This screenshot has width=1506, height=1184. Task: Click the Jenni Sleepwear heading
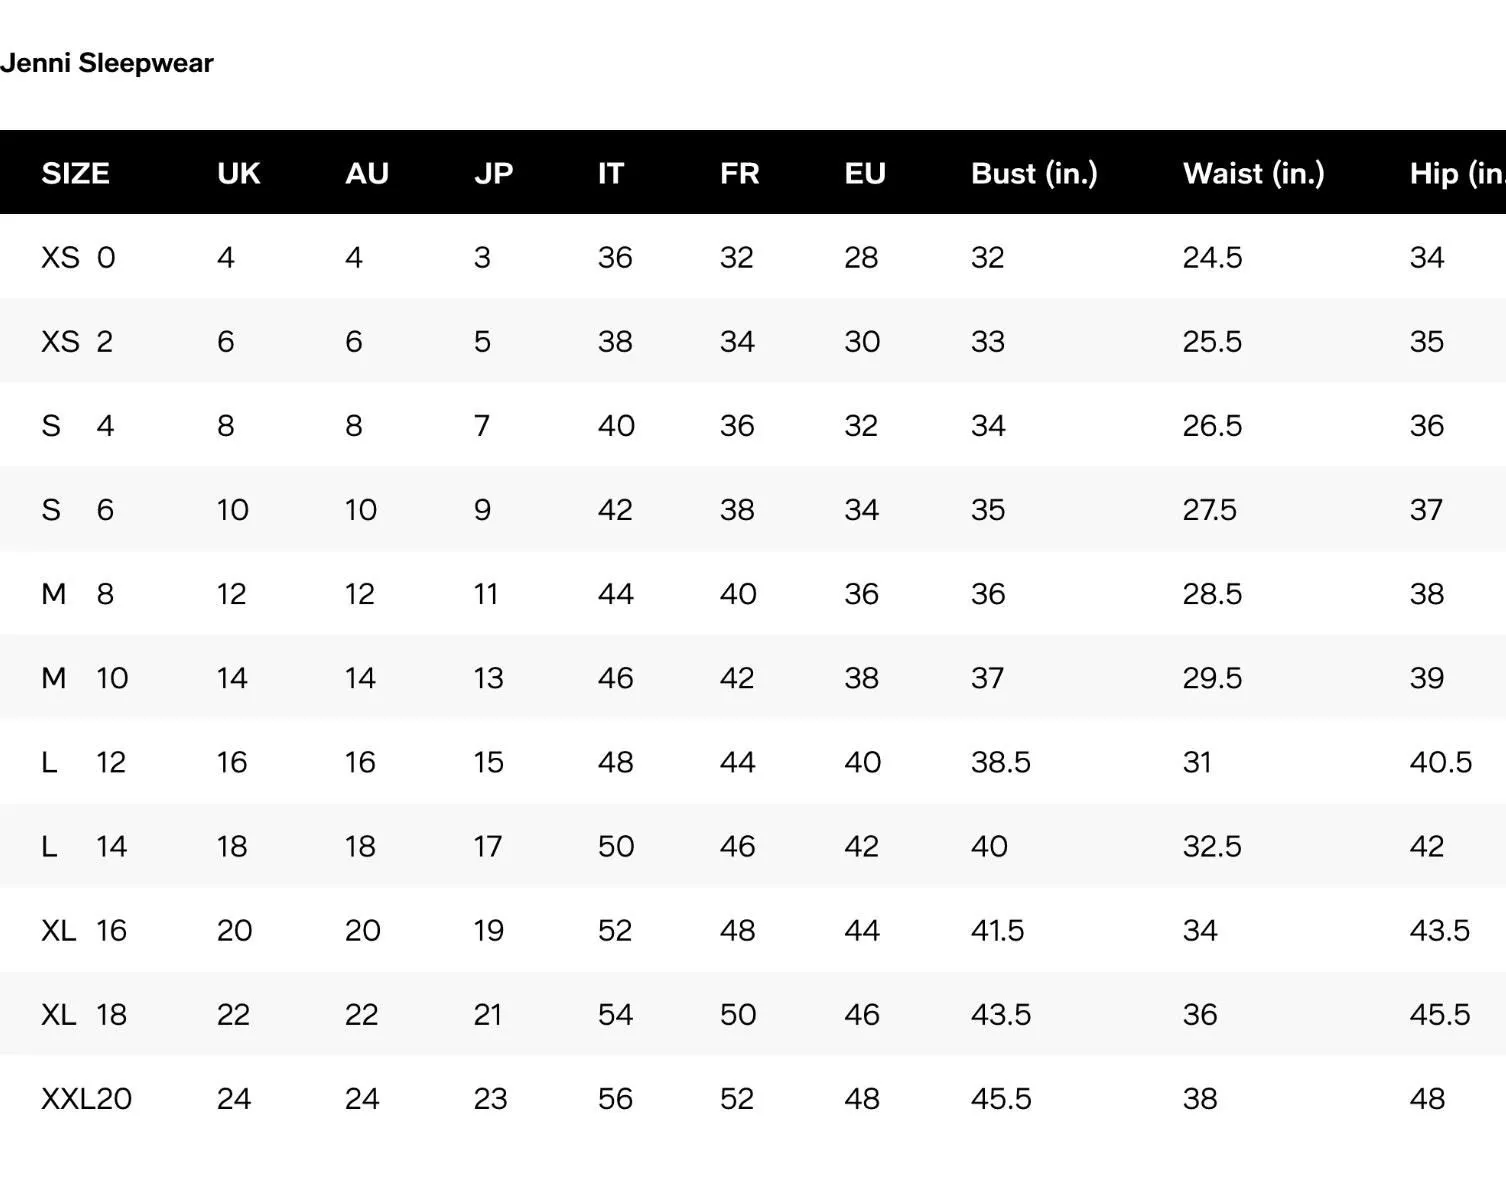point(106,63)
